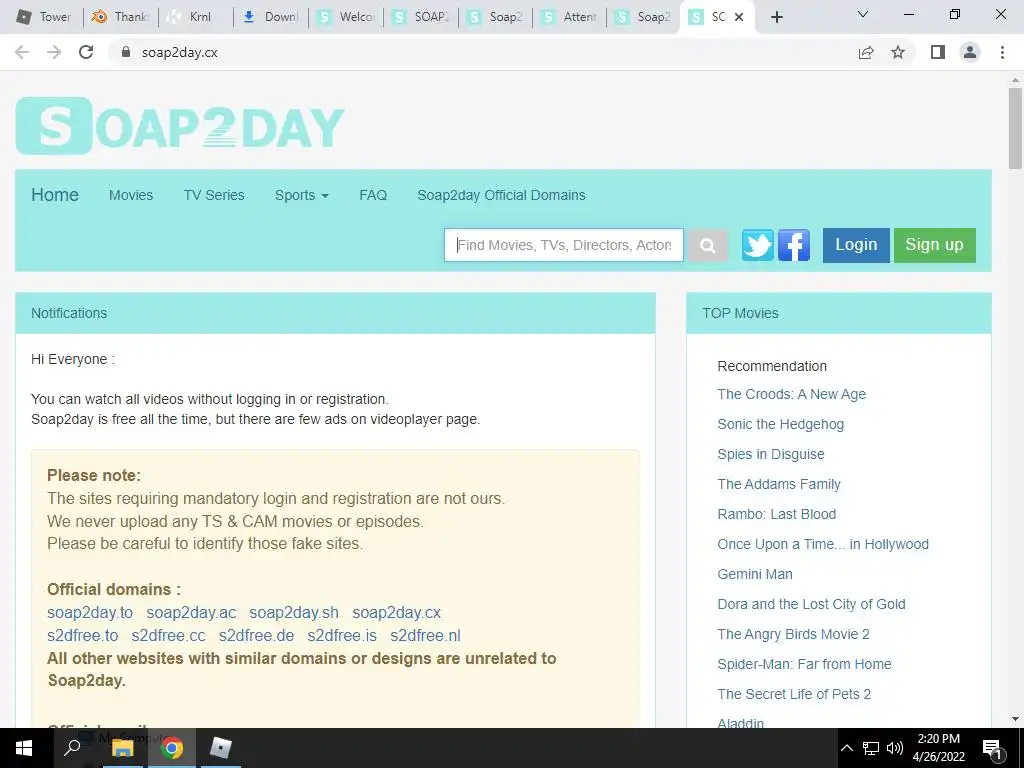Image resolution: width=1024 pixels, height=768 pixels.
Task: Open File Explorer from taskbar
Action: coord(122,748)
